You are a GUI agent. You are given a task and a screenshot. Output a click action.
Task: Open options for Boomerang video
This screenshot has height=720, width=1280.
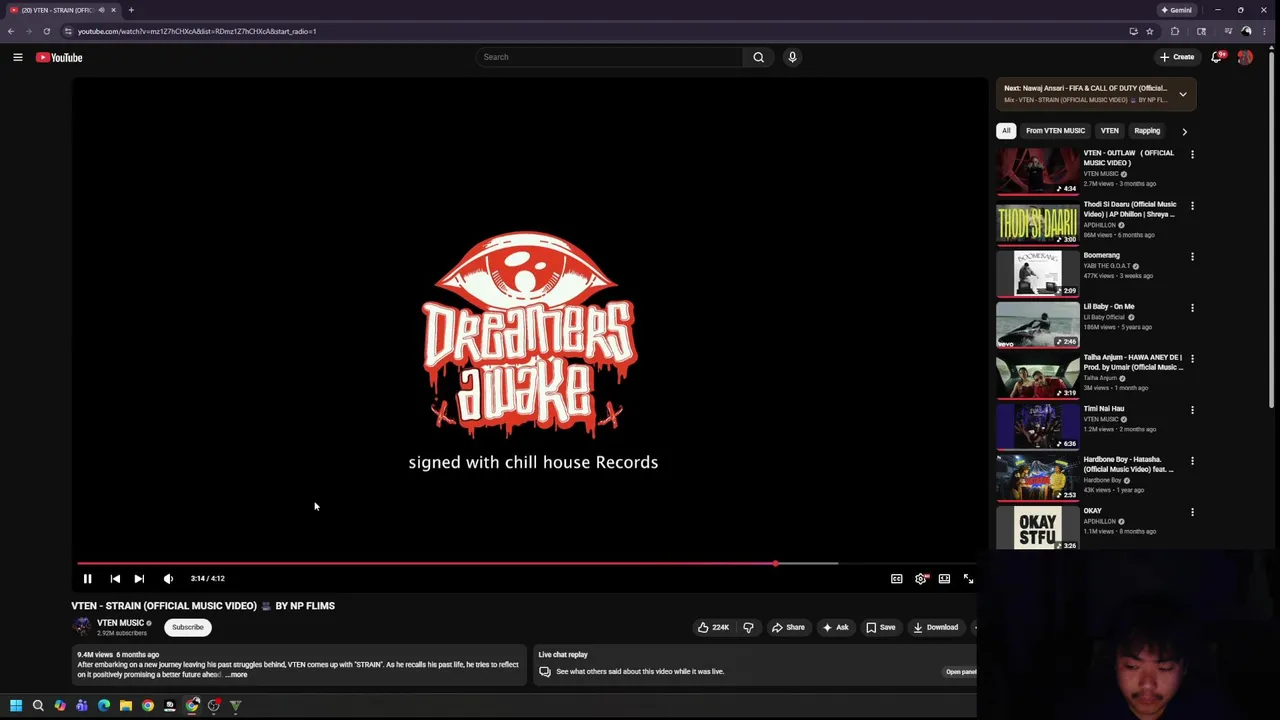point(1192,256)
